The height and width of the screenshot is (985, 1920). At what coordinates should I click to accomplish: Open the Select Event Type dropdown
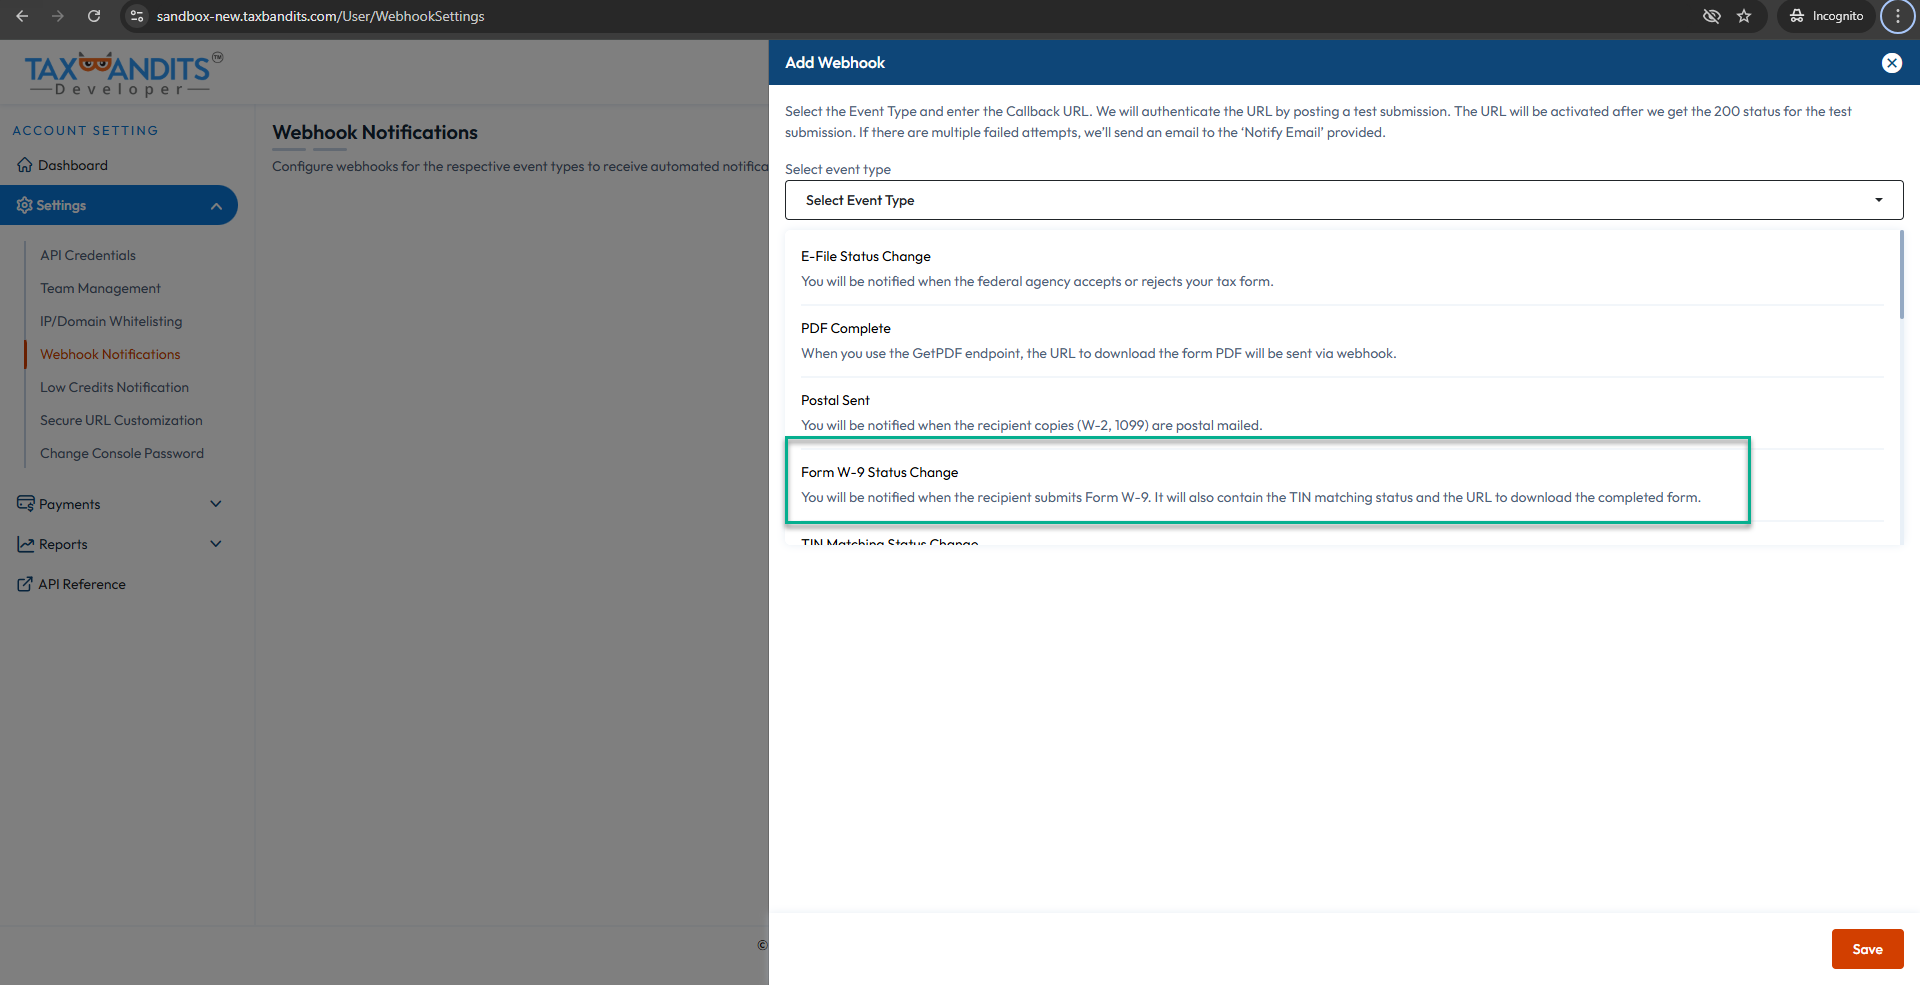(x=1343, y=200)
